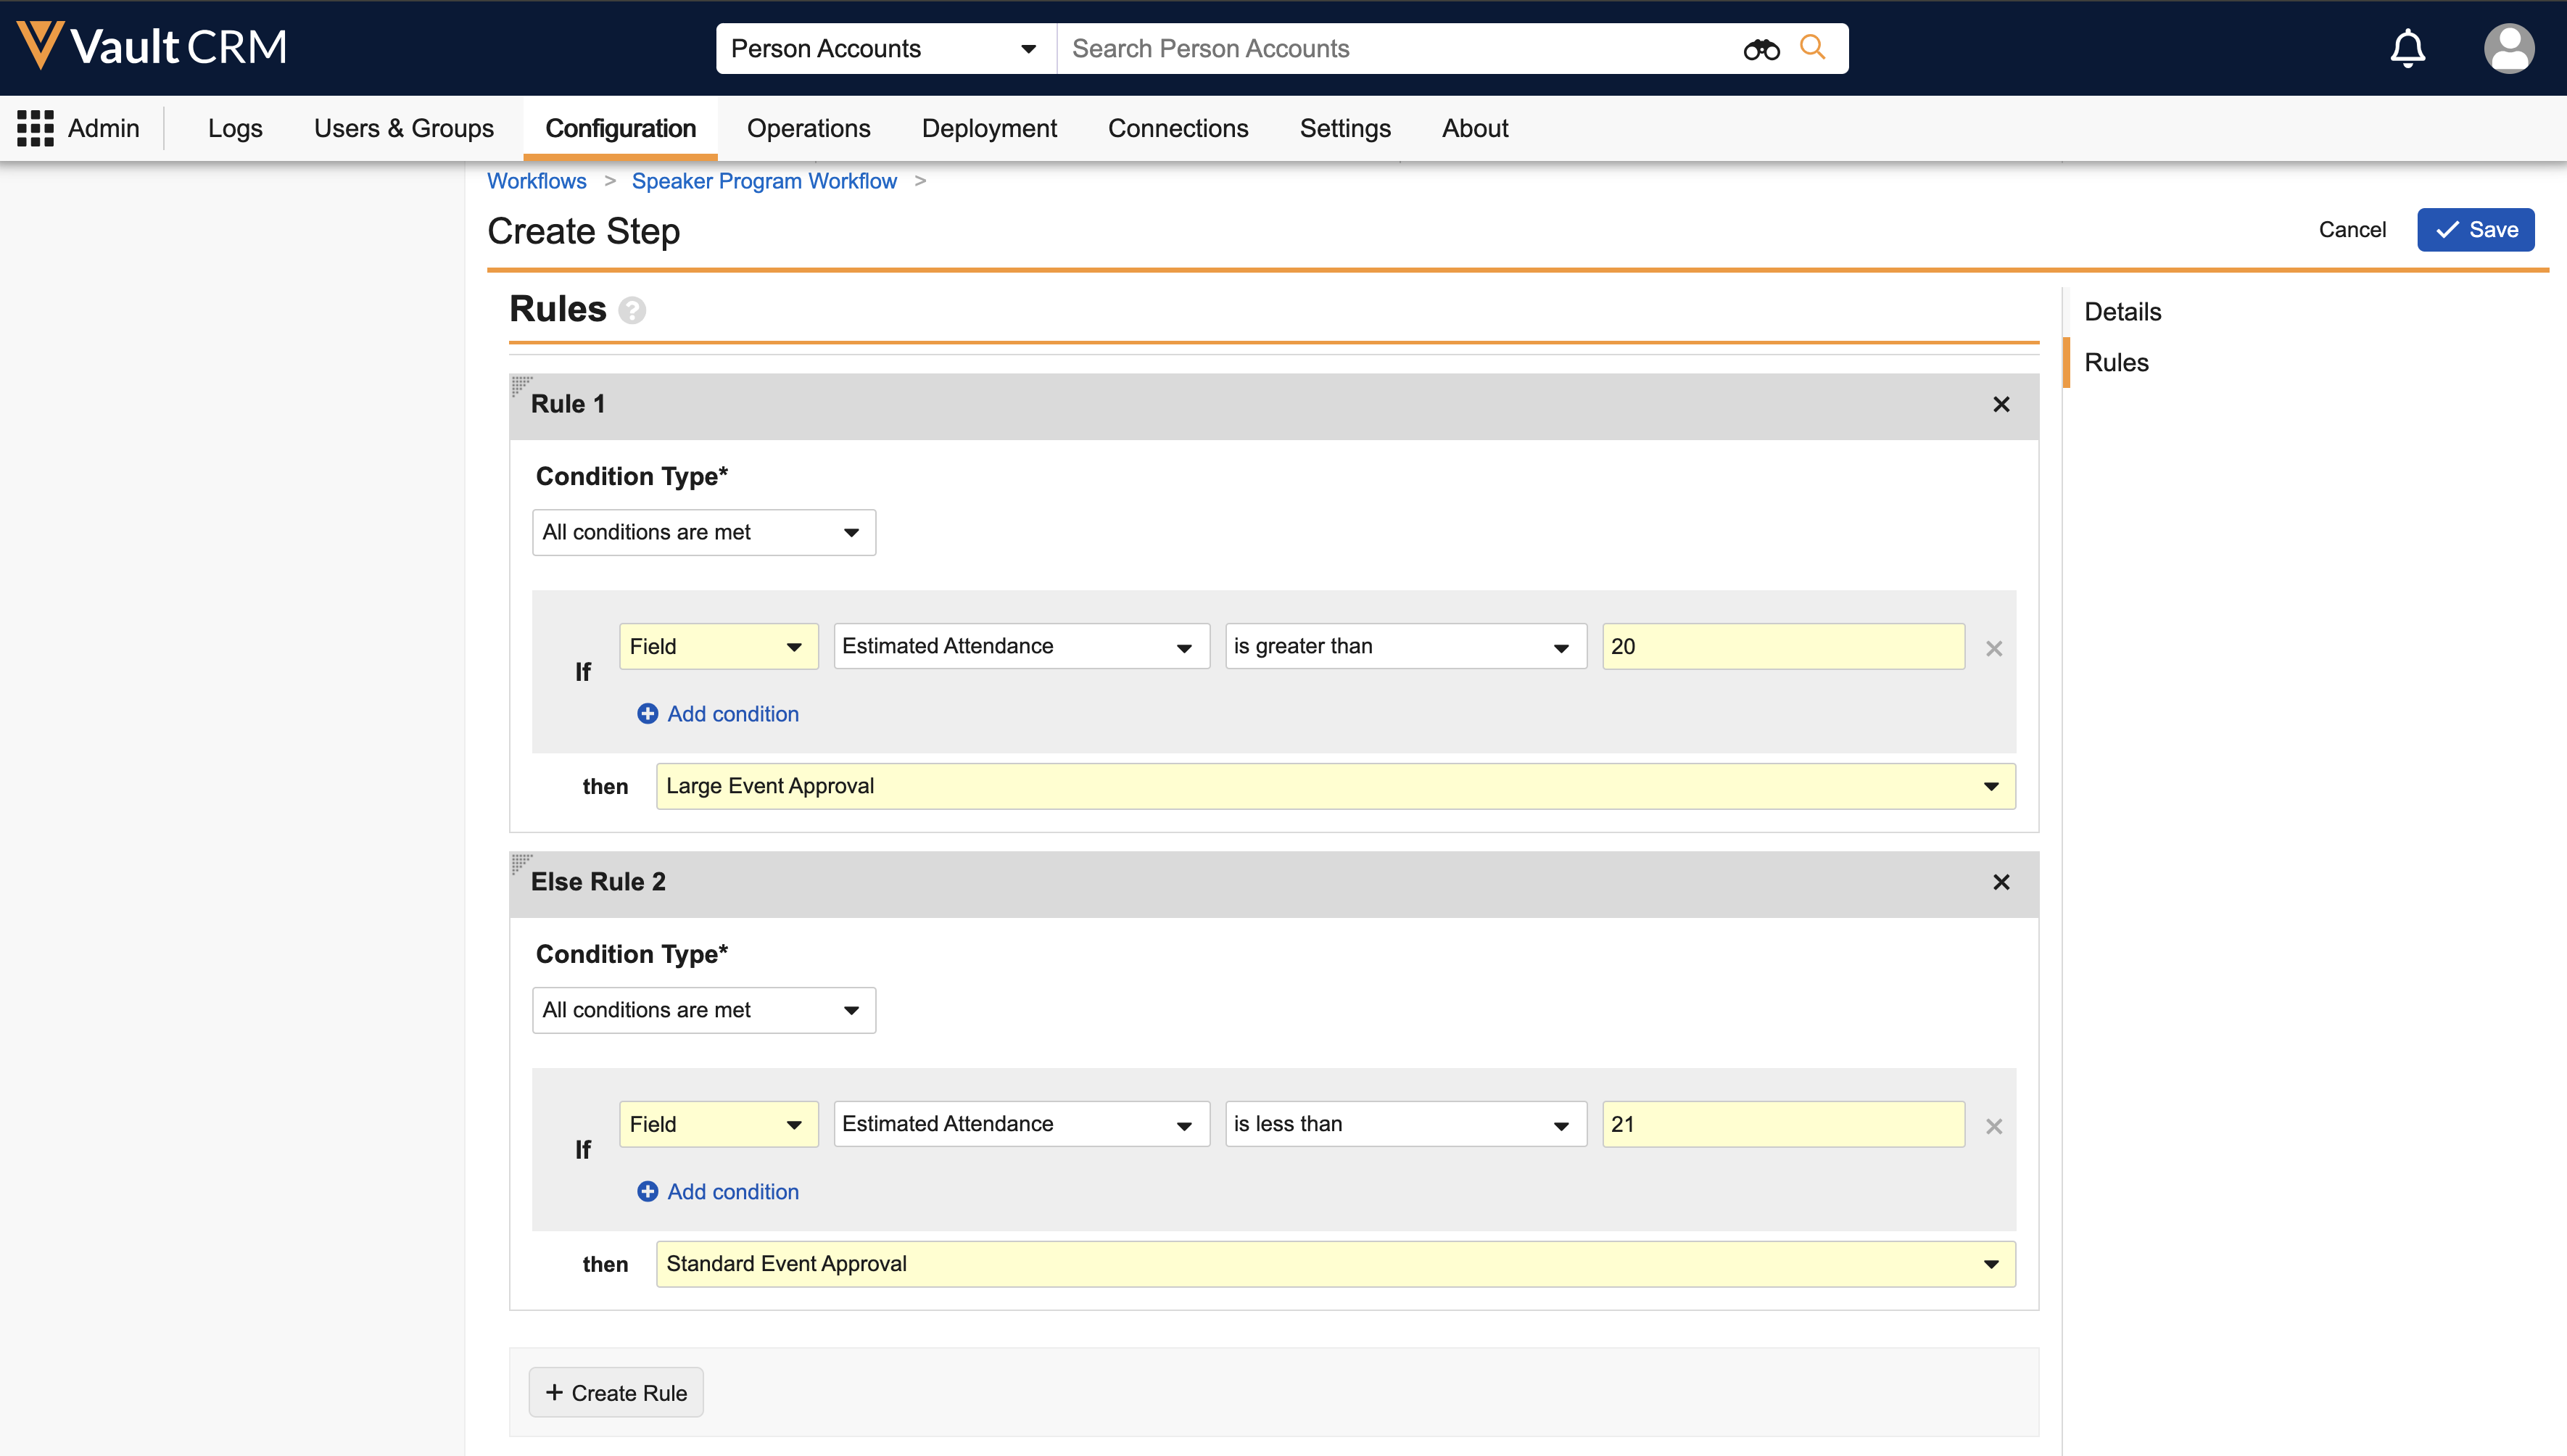Click the Rules help question-mark icon
This screenshot has height=1456, width=2567.
[632, 310]
